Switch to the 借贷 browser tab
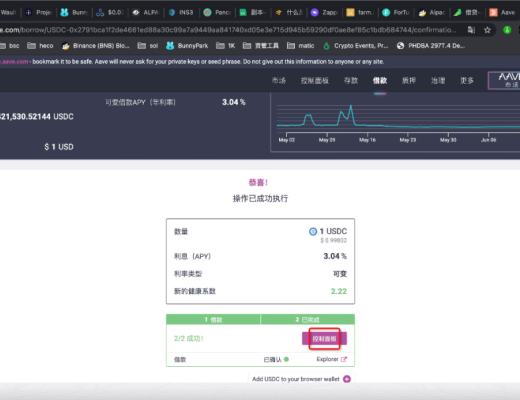 point(467,12)
